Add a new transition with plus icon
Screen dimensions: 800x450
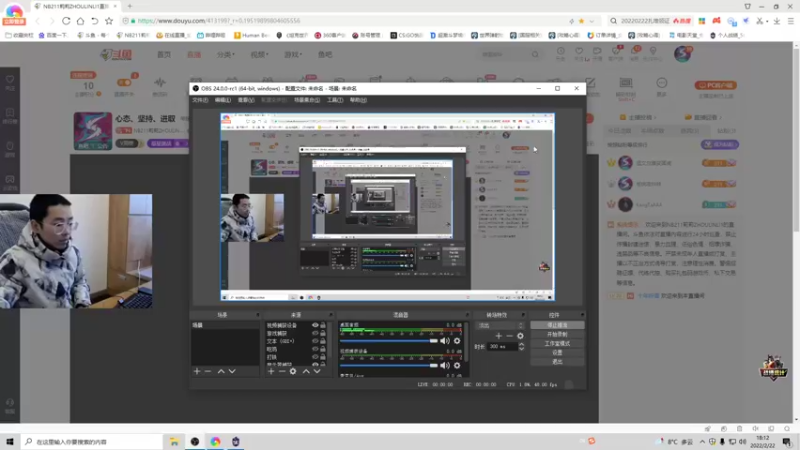[498, 336]
